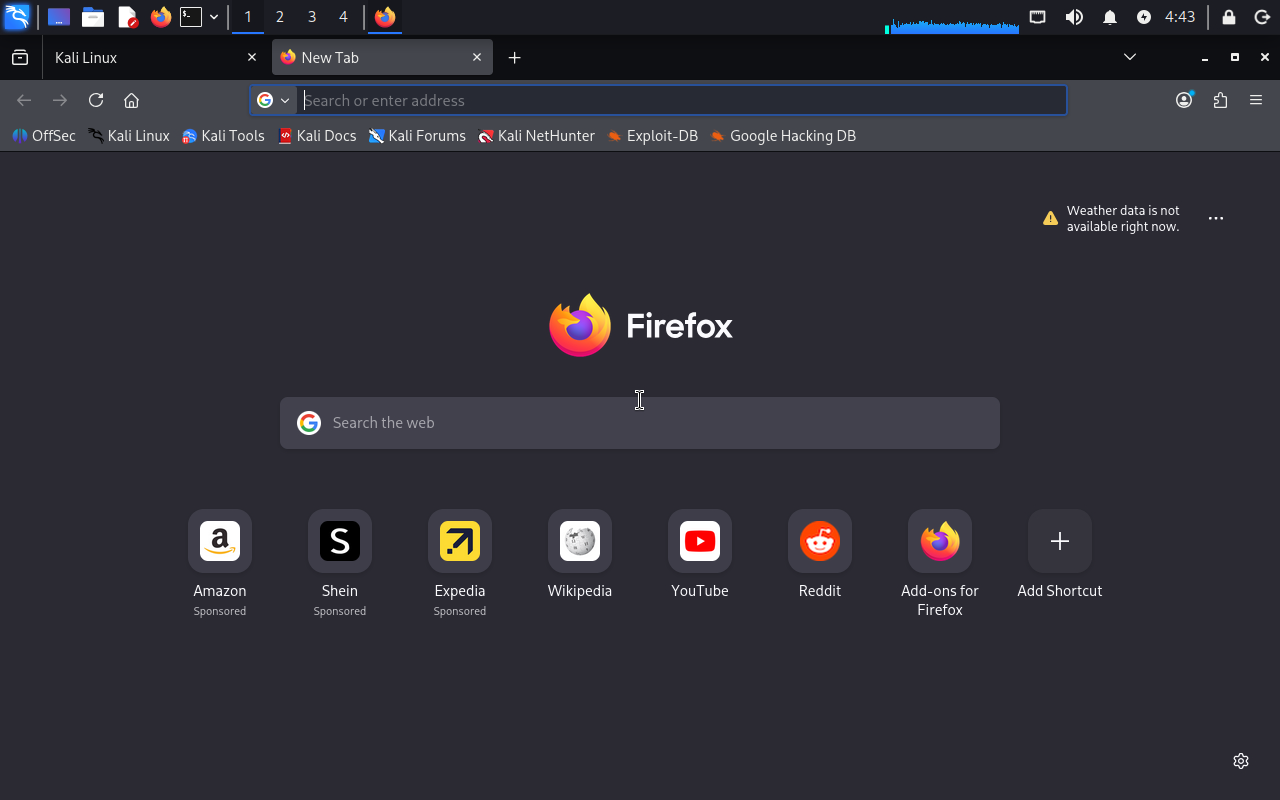
Task: Reload the current page
Action: tap(96, 100)
